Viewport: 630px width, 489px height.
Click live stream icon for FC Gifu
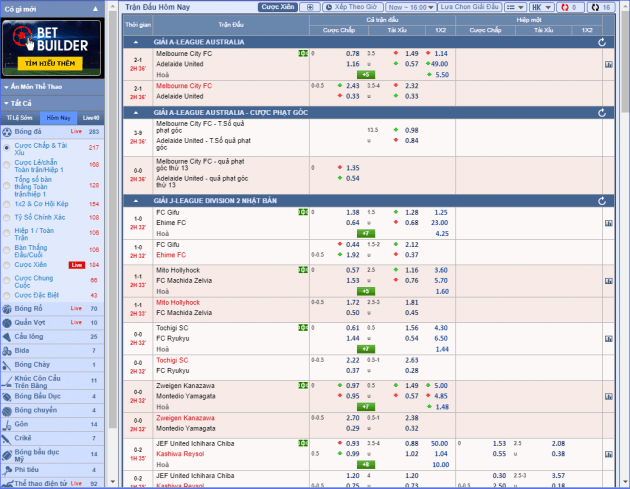pos(303,212)
